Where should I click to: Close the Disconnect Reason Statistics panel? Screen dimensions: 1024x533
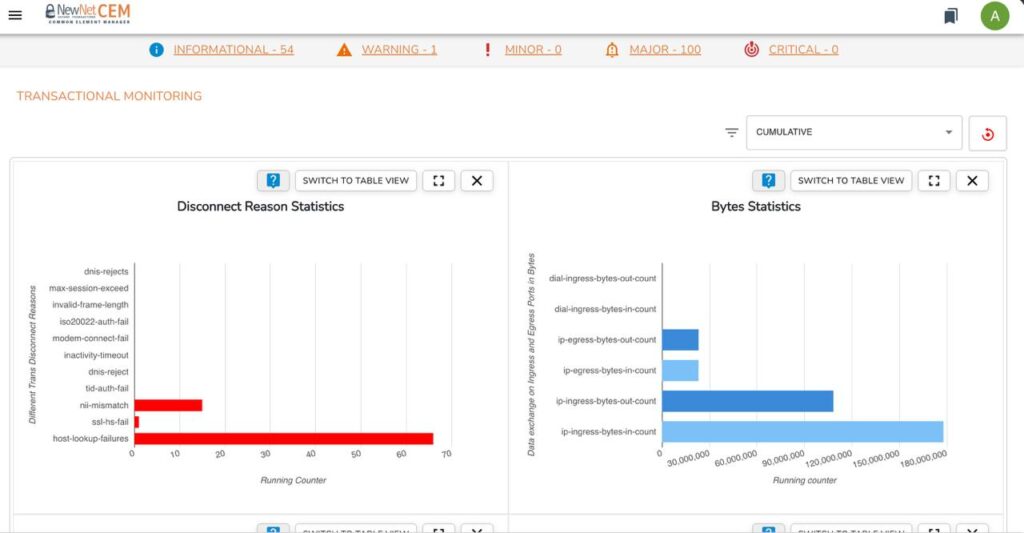(x=477, y=181)
